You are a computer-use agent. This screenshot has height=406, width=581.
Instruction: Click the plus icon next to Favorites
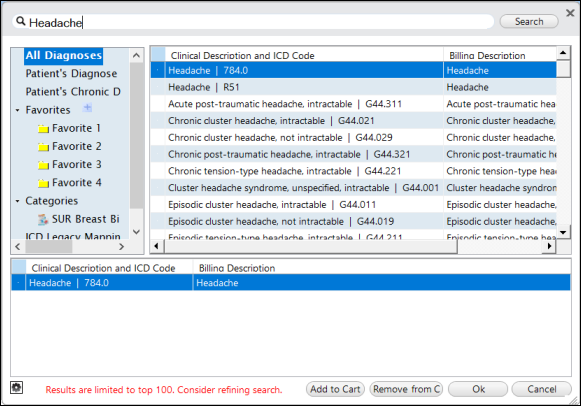tap(87, 108)
